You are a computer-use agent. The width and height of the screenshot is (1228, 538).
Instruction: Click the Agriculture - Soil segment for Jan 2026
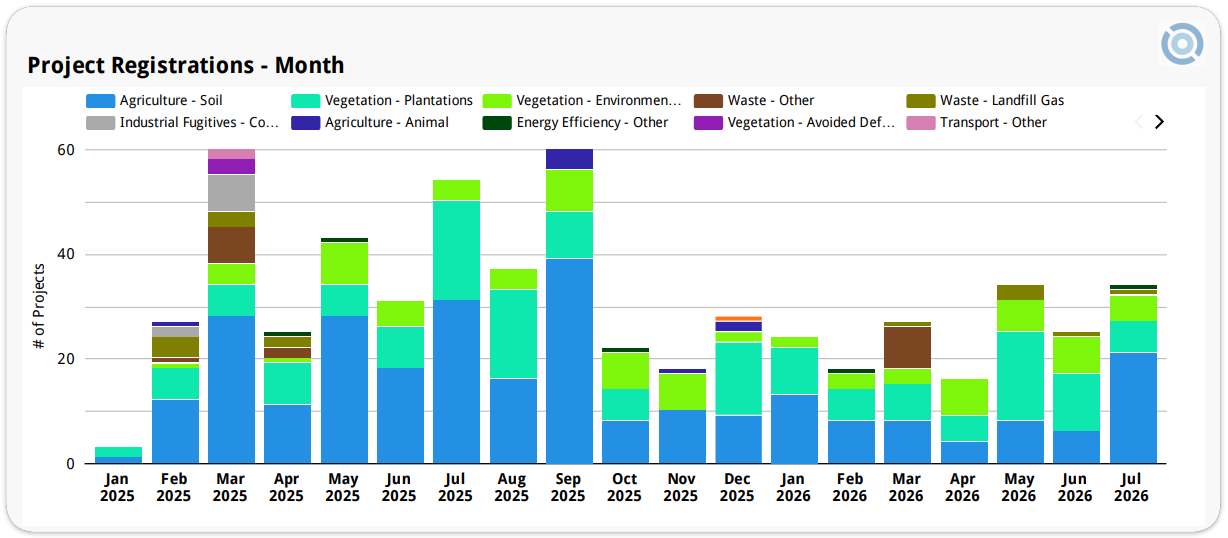coord(794,429)
